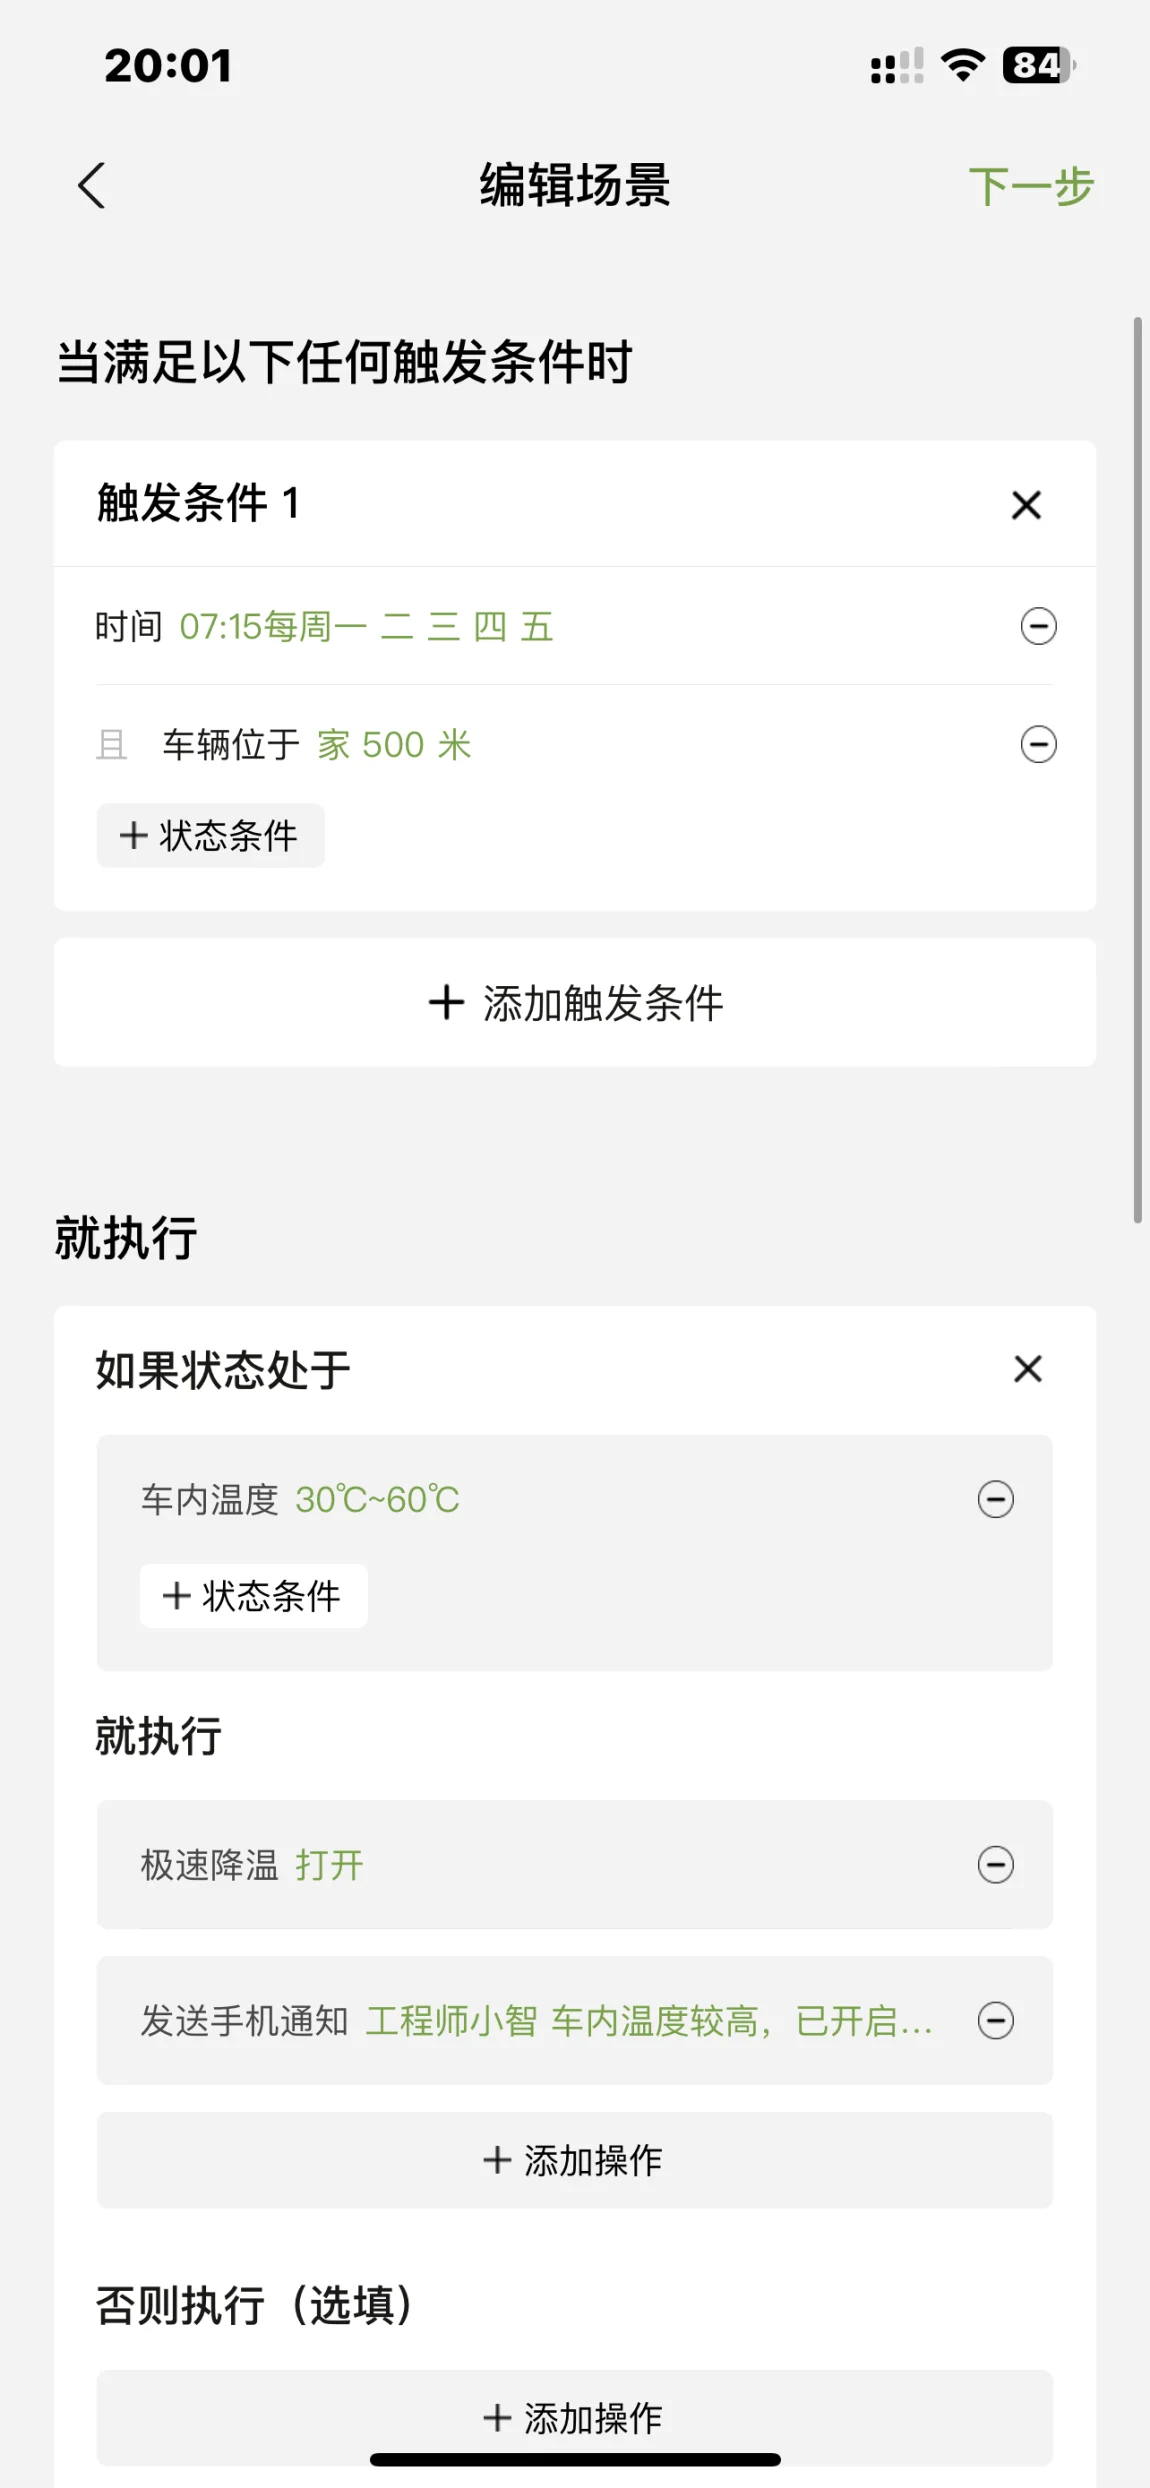Add an action under 否则执行
1150x2488 pixels.
pyautogui.click(x=574, y=2419)
